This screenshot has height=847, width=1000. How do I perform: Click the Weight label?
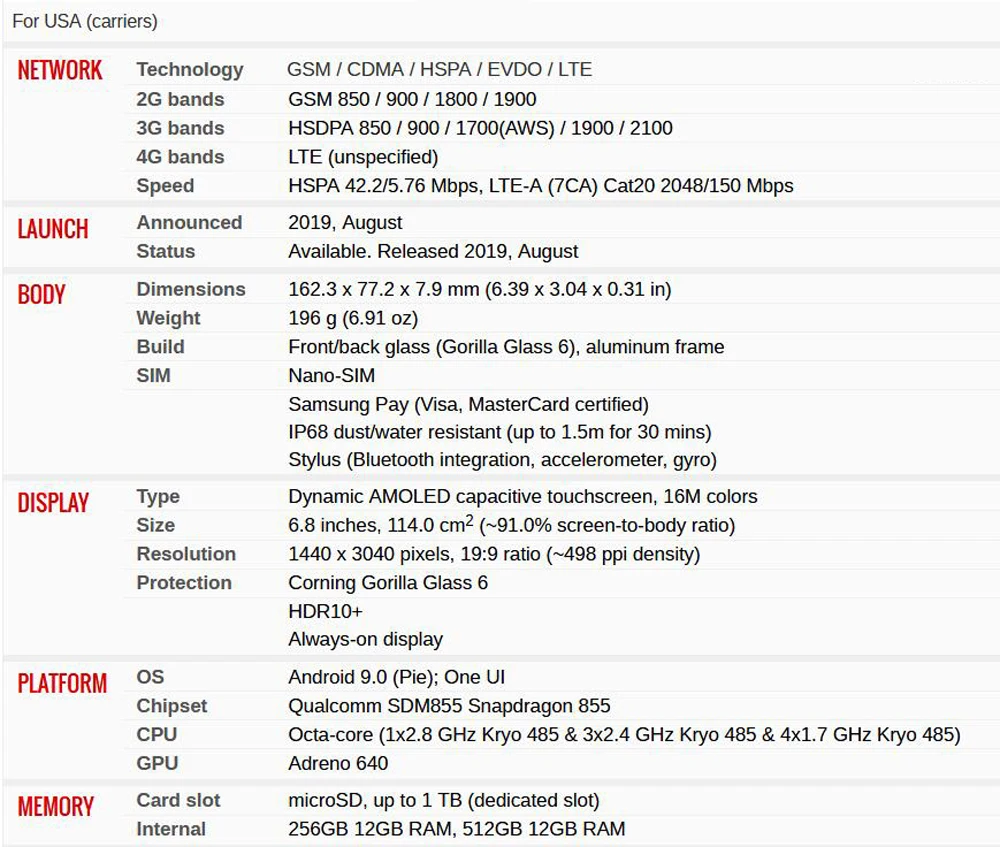click(168, 318)
